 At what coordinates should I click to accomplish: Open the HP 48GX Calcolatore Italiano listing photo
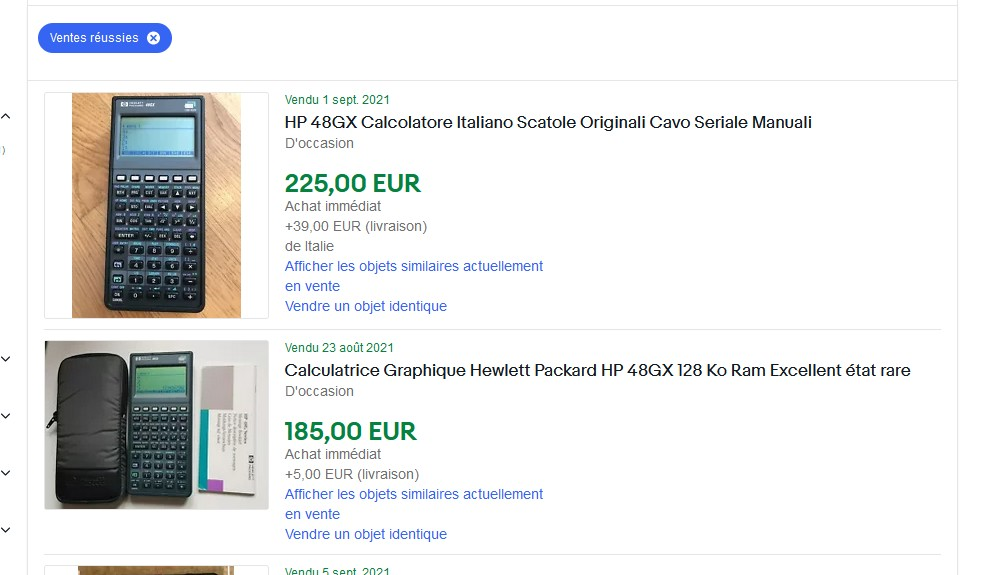(156, 205)
